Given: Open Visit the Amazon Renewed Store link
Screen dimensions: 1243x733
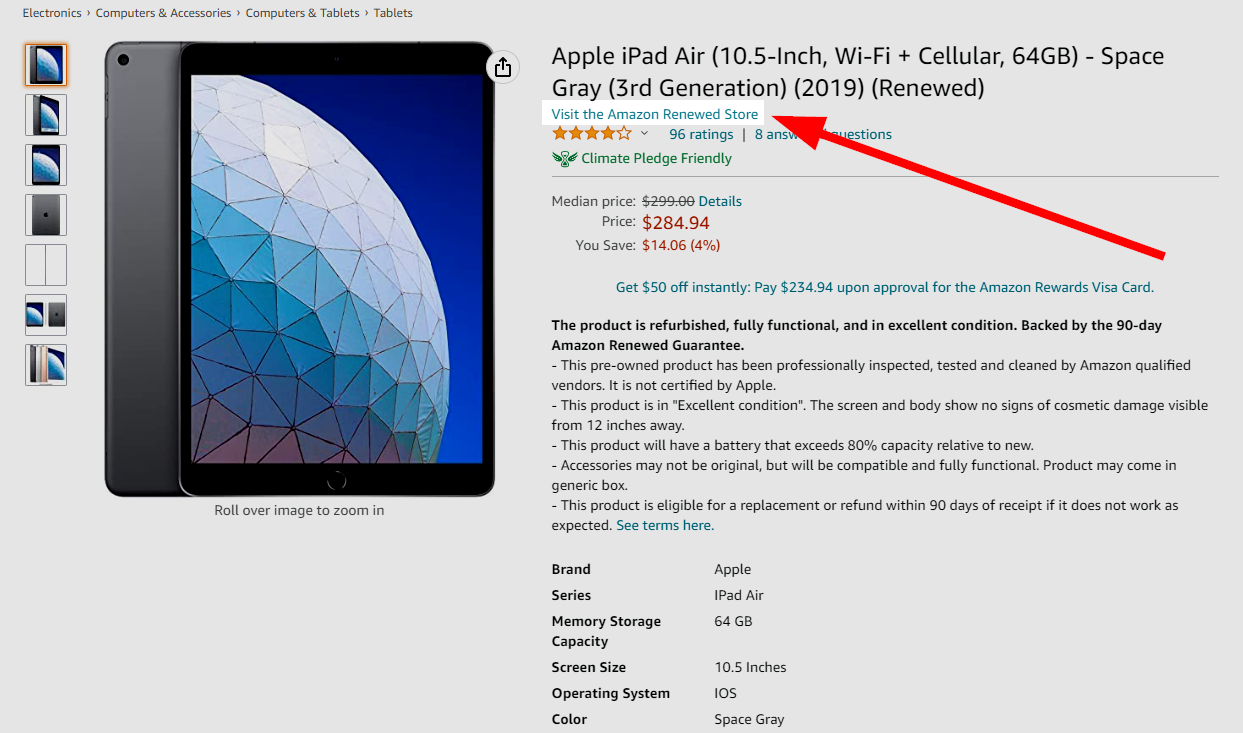Looking at the screenshot, I should coord(655,114).
